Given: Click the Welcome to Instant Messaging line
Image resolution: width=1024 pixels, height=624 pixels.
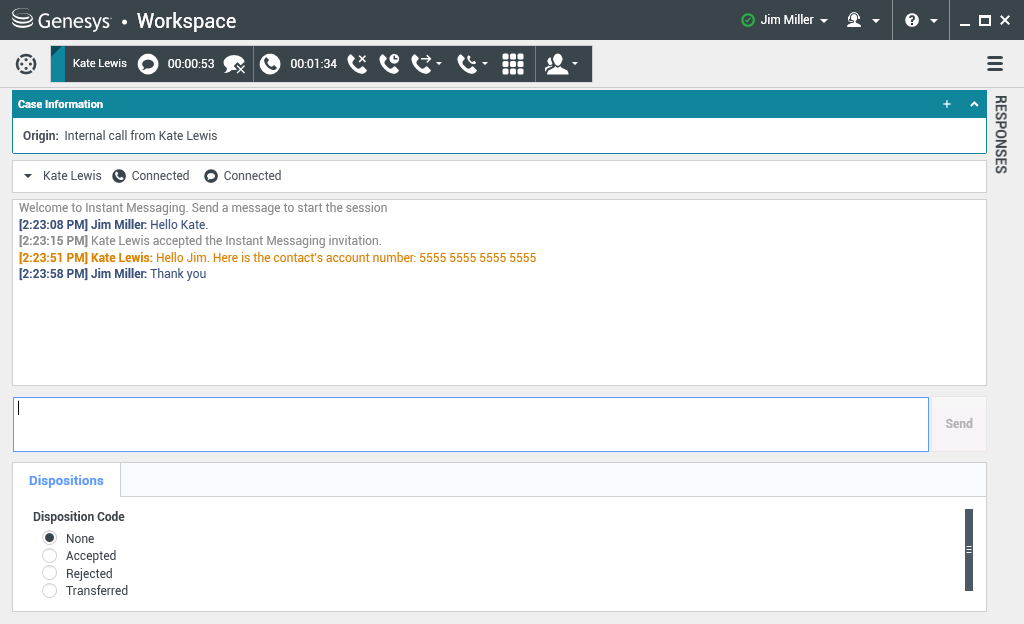Looking at the screenshot, I should coord(203,208).
